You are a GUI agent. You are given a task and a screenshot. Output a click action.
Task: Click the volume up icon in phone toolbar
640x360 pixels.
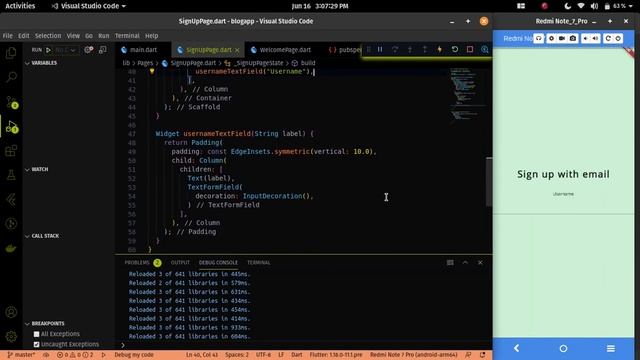tap(596, 38)
